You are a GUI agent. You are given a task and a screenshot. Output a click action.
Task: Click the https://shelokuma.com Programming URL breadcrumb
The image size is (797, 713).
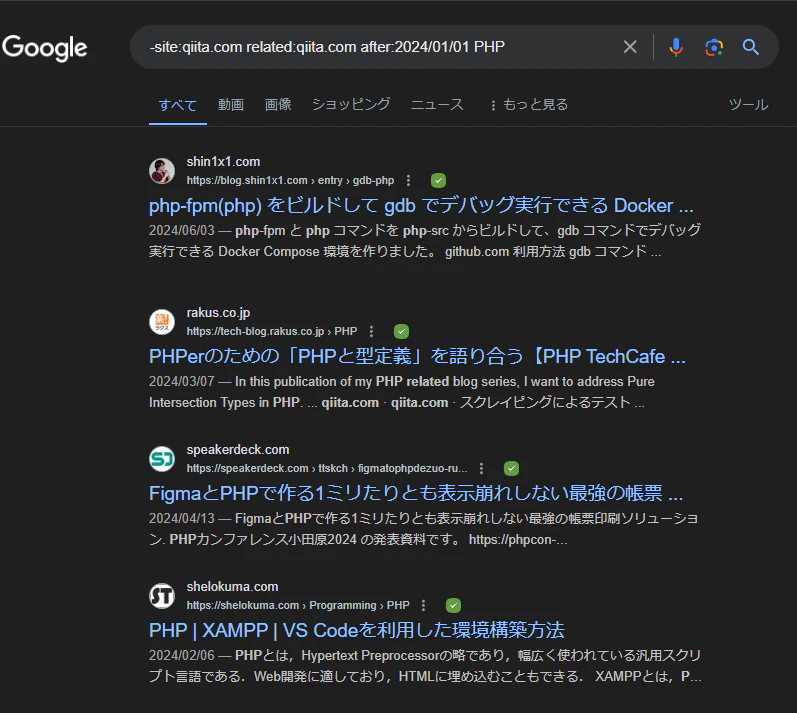tap(298, 605)
